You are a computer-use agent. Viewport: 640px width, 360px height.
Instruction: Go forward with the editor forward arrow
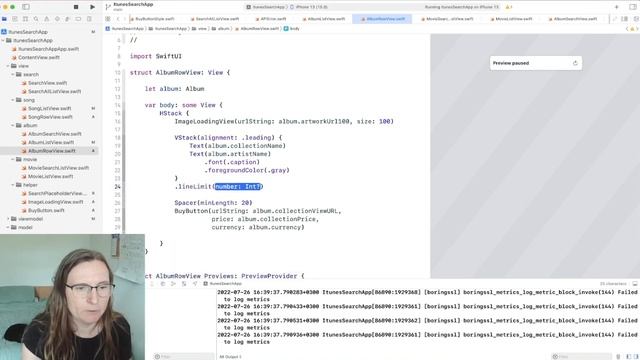coord(124,19)
